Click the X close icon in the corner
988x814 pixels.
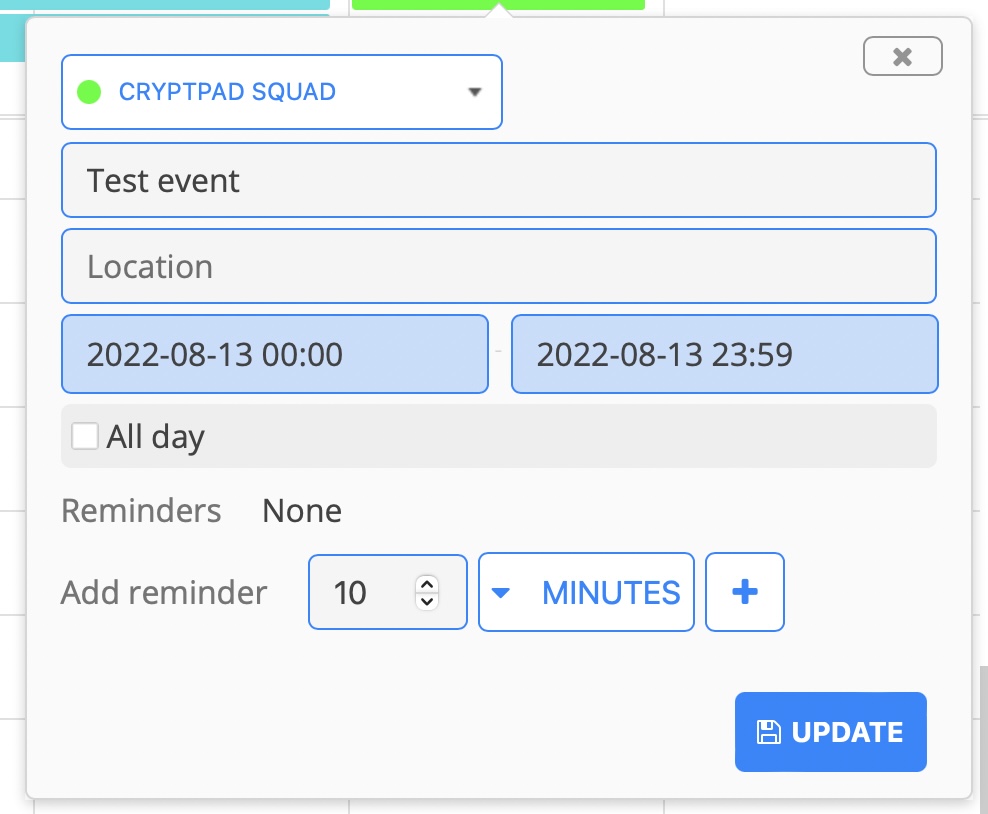902,56
